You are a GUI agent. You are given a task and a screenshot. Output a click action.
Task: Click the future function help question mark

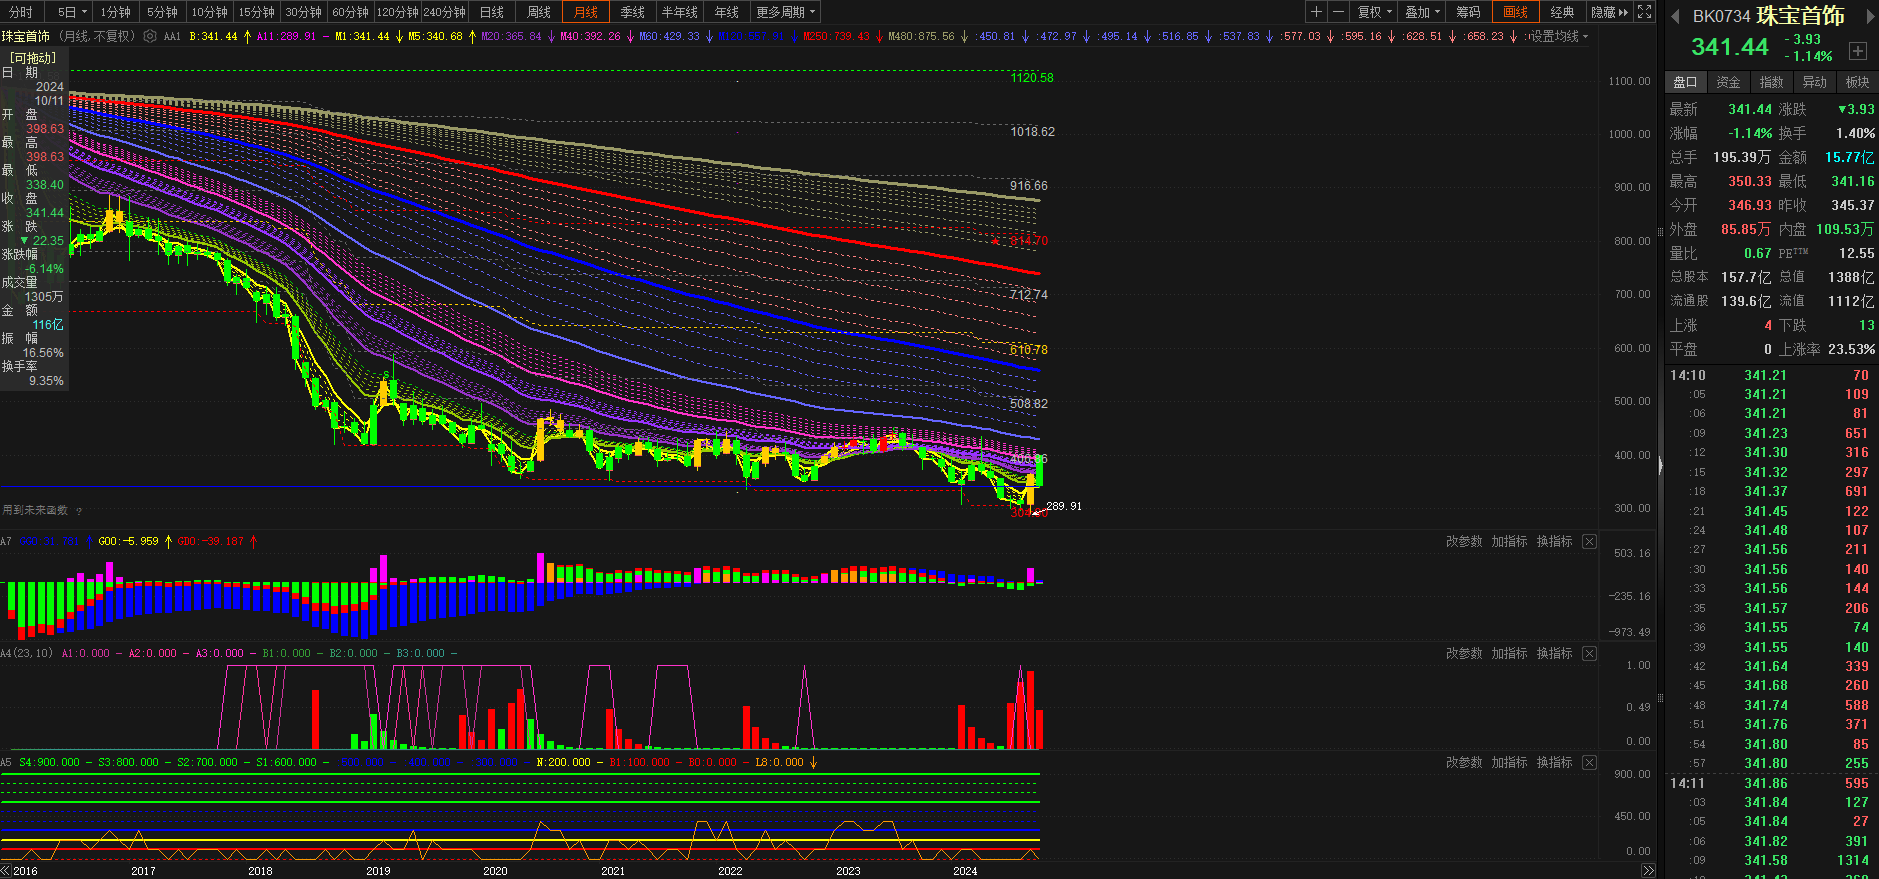pos(79,511)
